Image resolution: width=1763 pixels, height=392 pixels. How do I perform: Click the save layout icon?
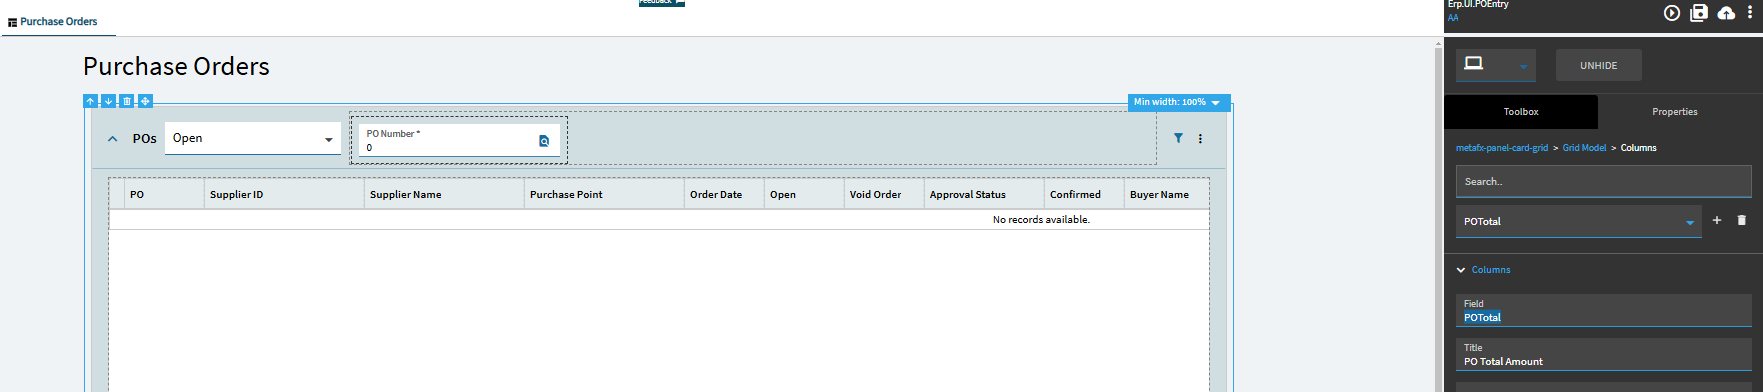pyautogui.click(x=1699, y=13)
